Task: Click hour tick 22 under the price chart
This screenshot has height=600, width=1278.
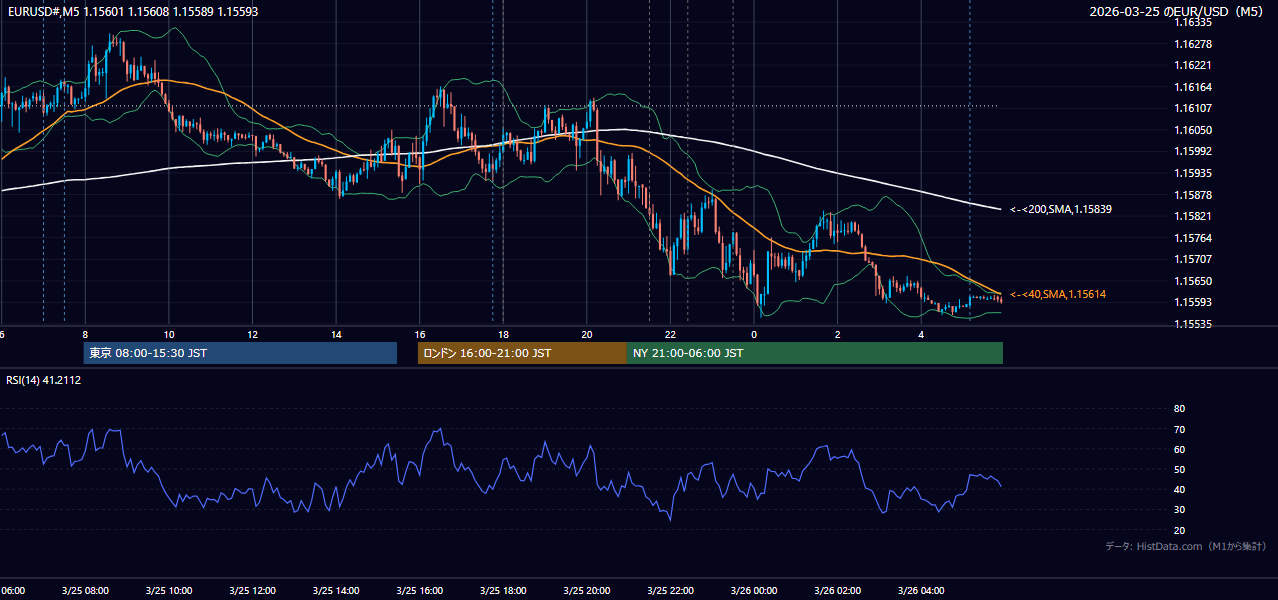Action: point(671,334)
